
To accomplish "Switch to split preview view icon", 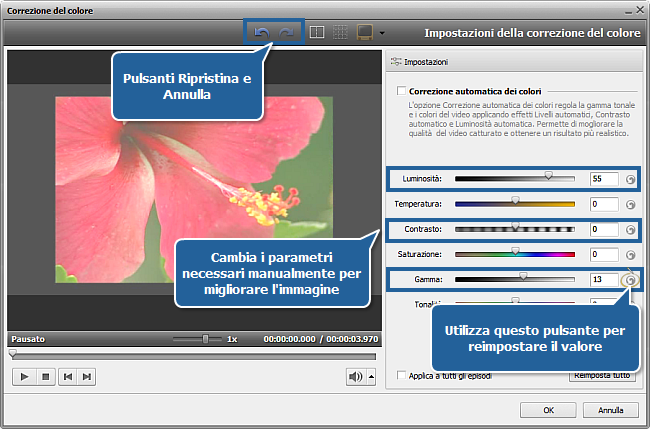I will [x=316, y=33].
